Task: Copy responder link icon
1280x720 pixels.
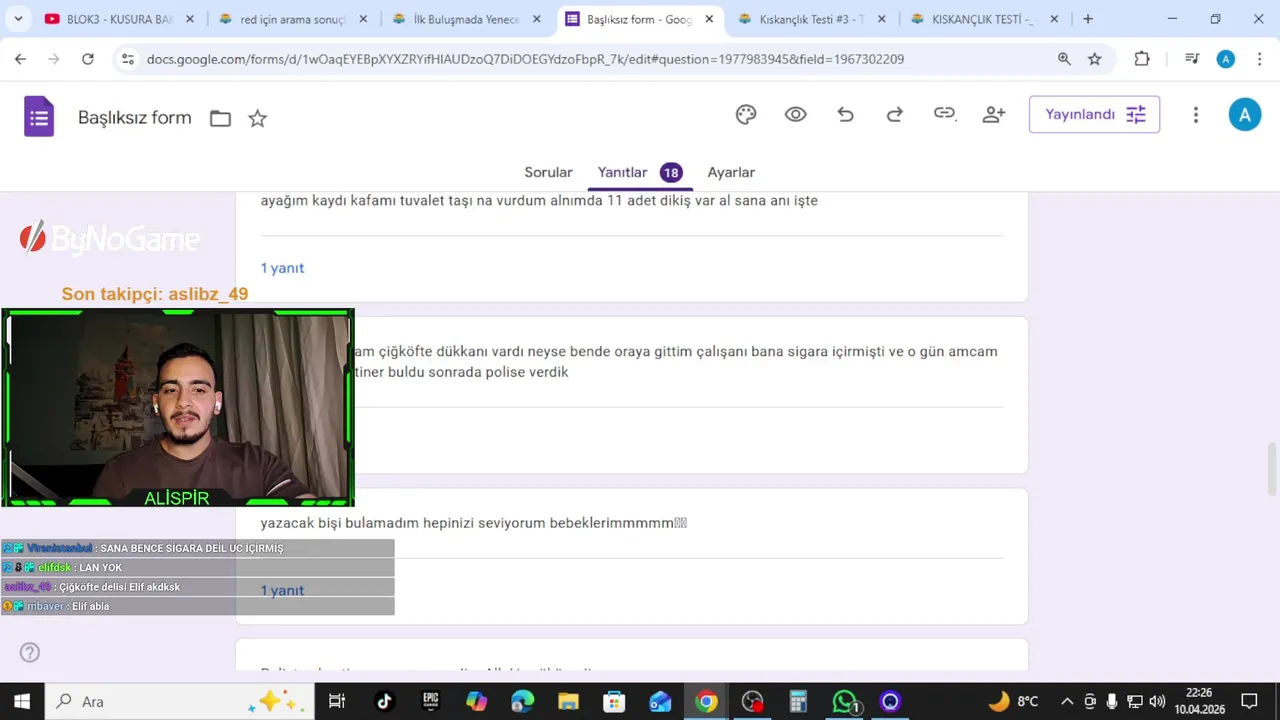Action: (945, 114)
